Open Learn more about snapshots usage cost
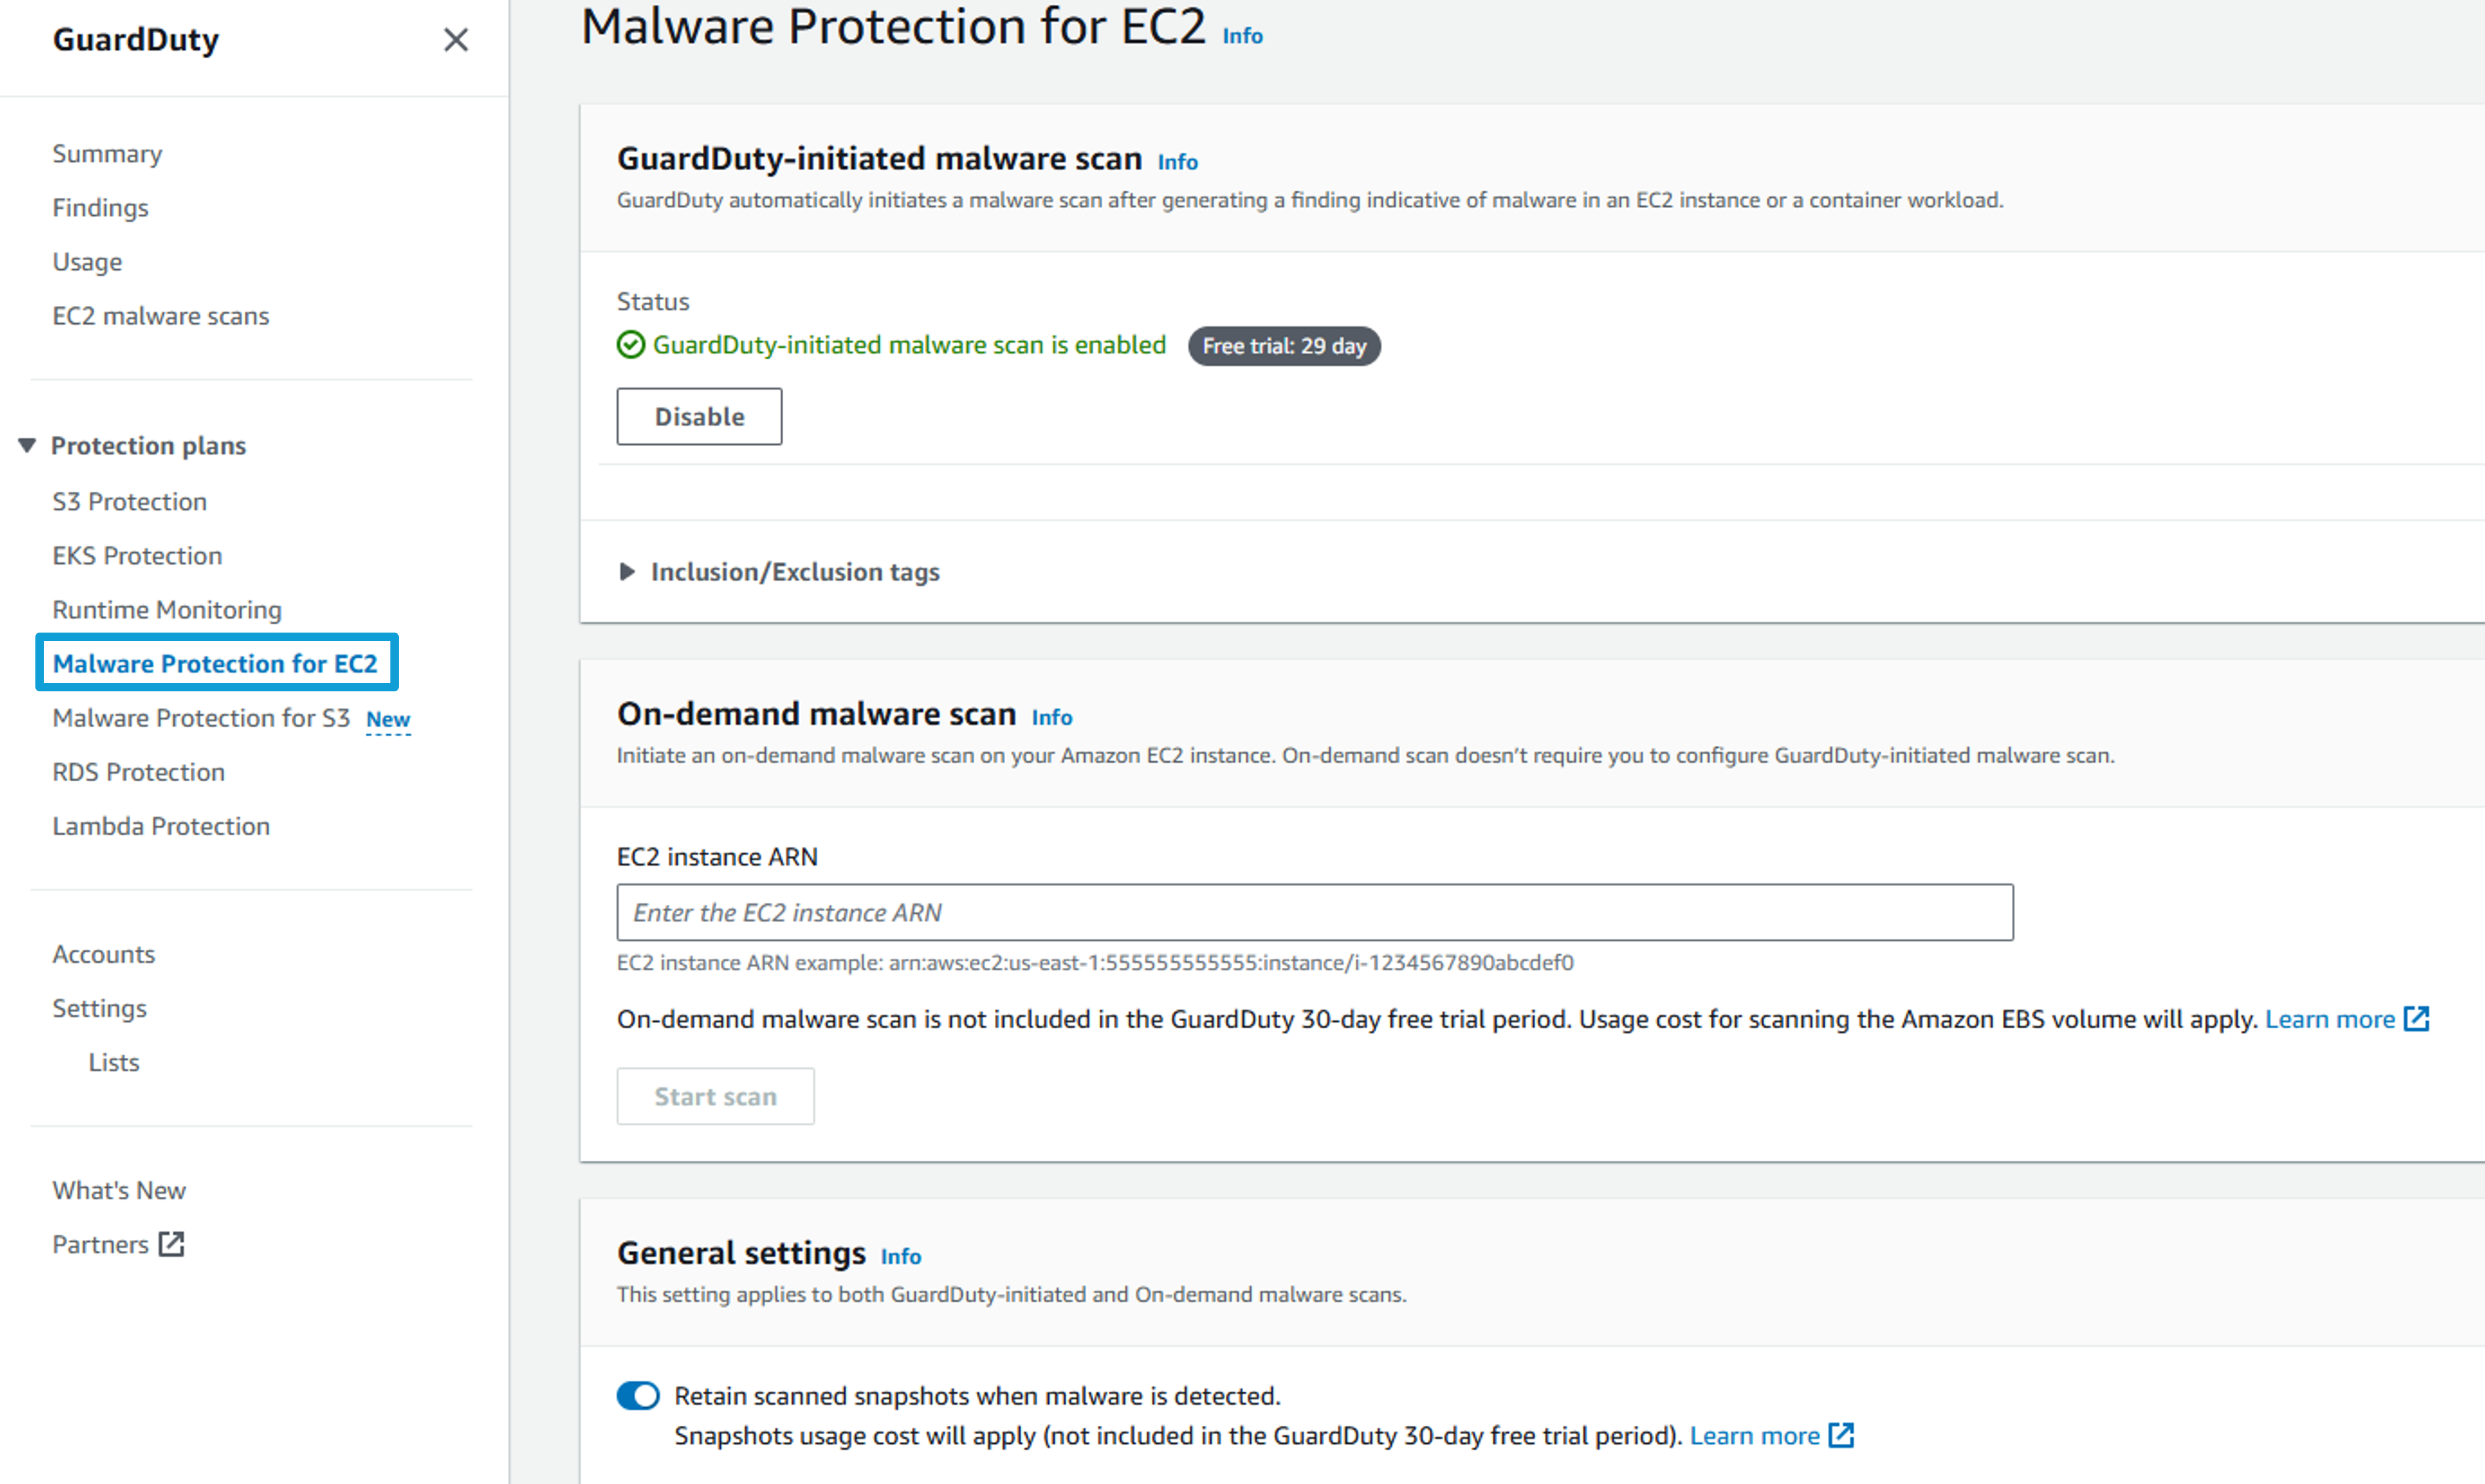Screen dimensions: 2485x1484 [x=1754, y=1435]
